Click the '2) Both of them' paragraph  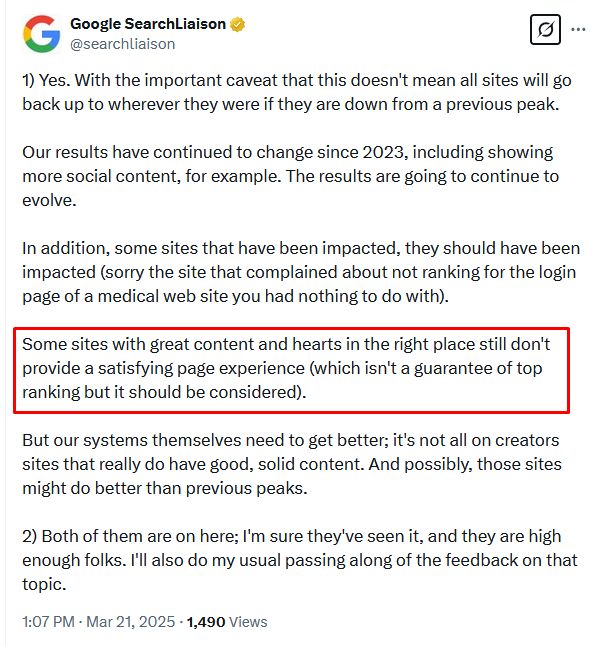pyautogui.click(x=300, y=560)
